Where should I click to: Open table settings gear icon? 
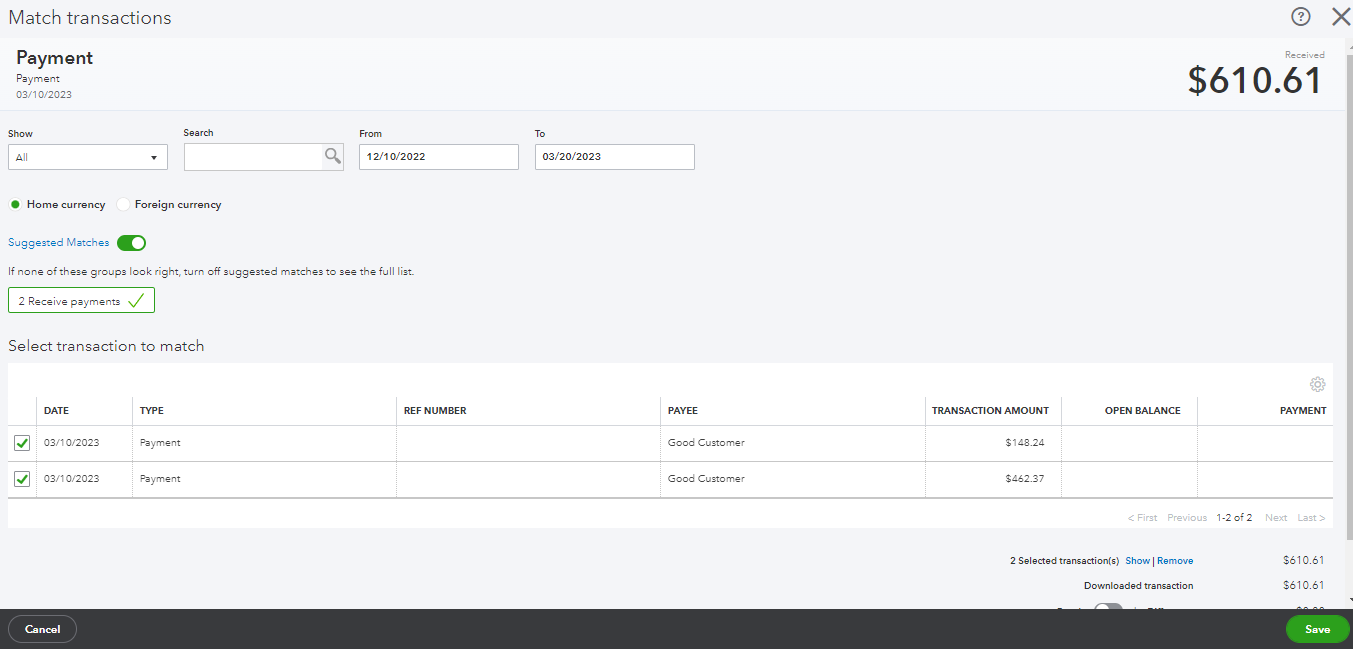[x=1317, y=384]
